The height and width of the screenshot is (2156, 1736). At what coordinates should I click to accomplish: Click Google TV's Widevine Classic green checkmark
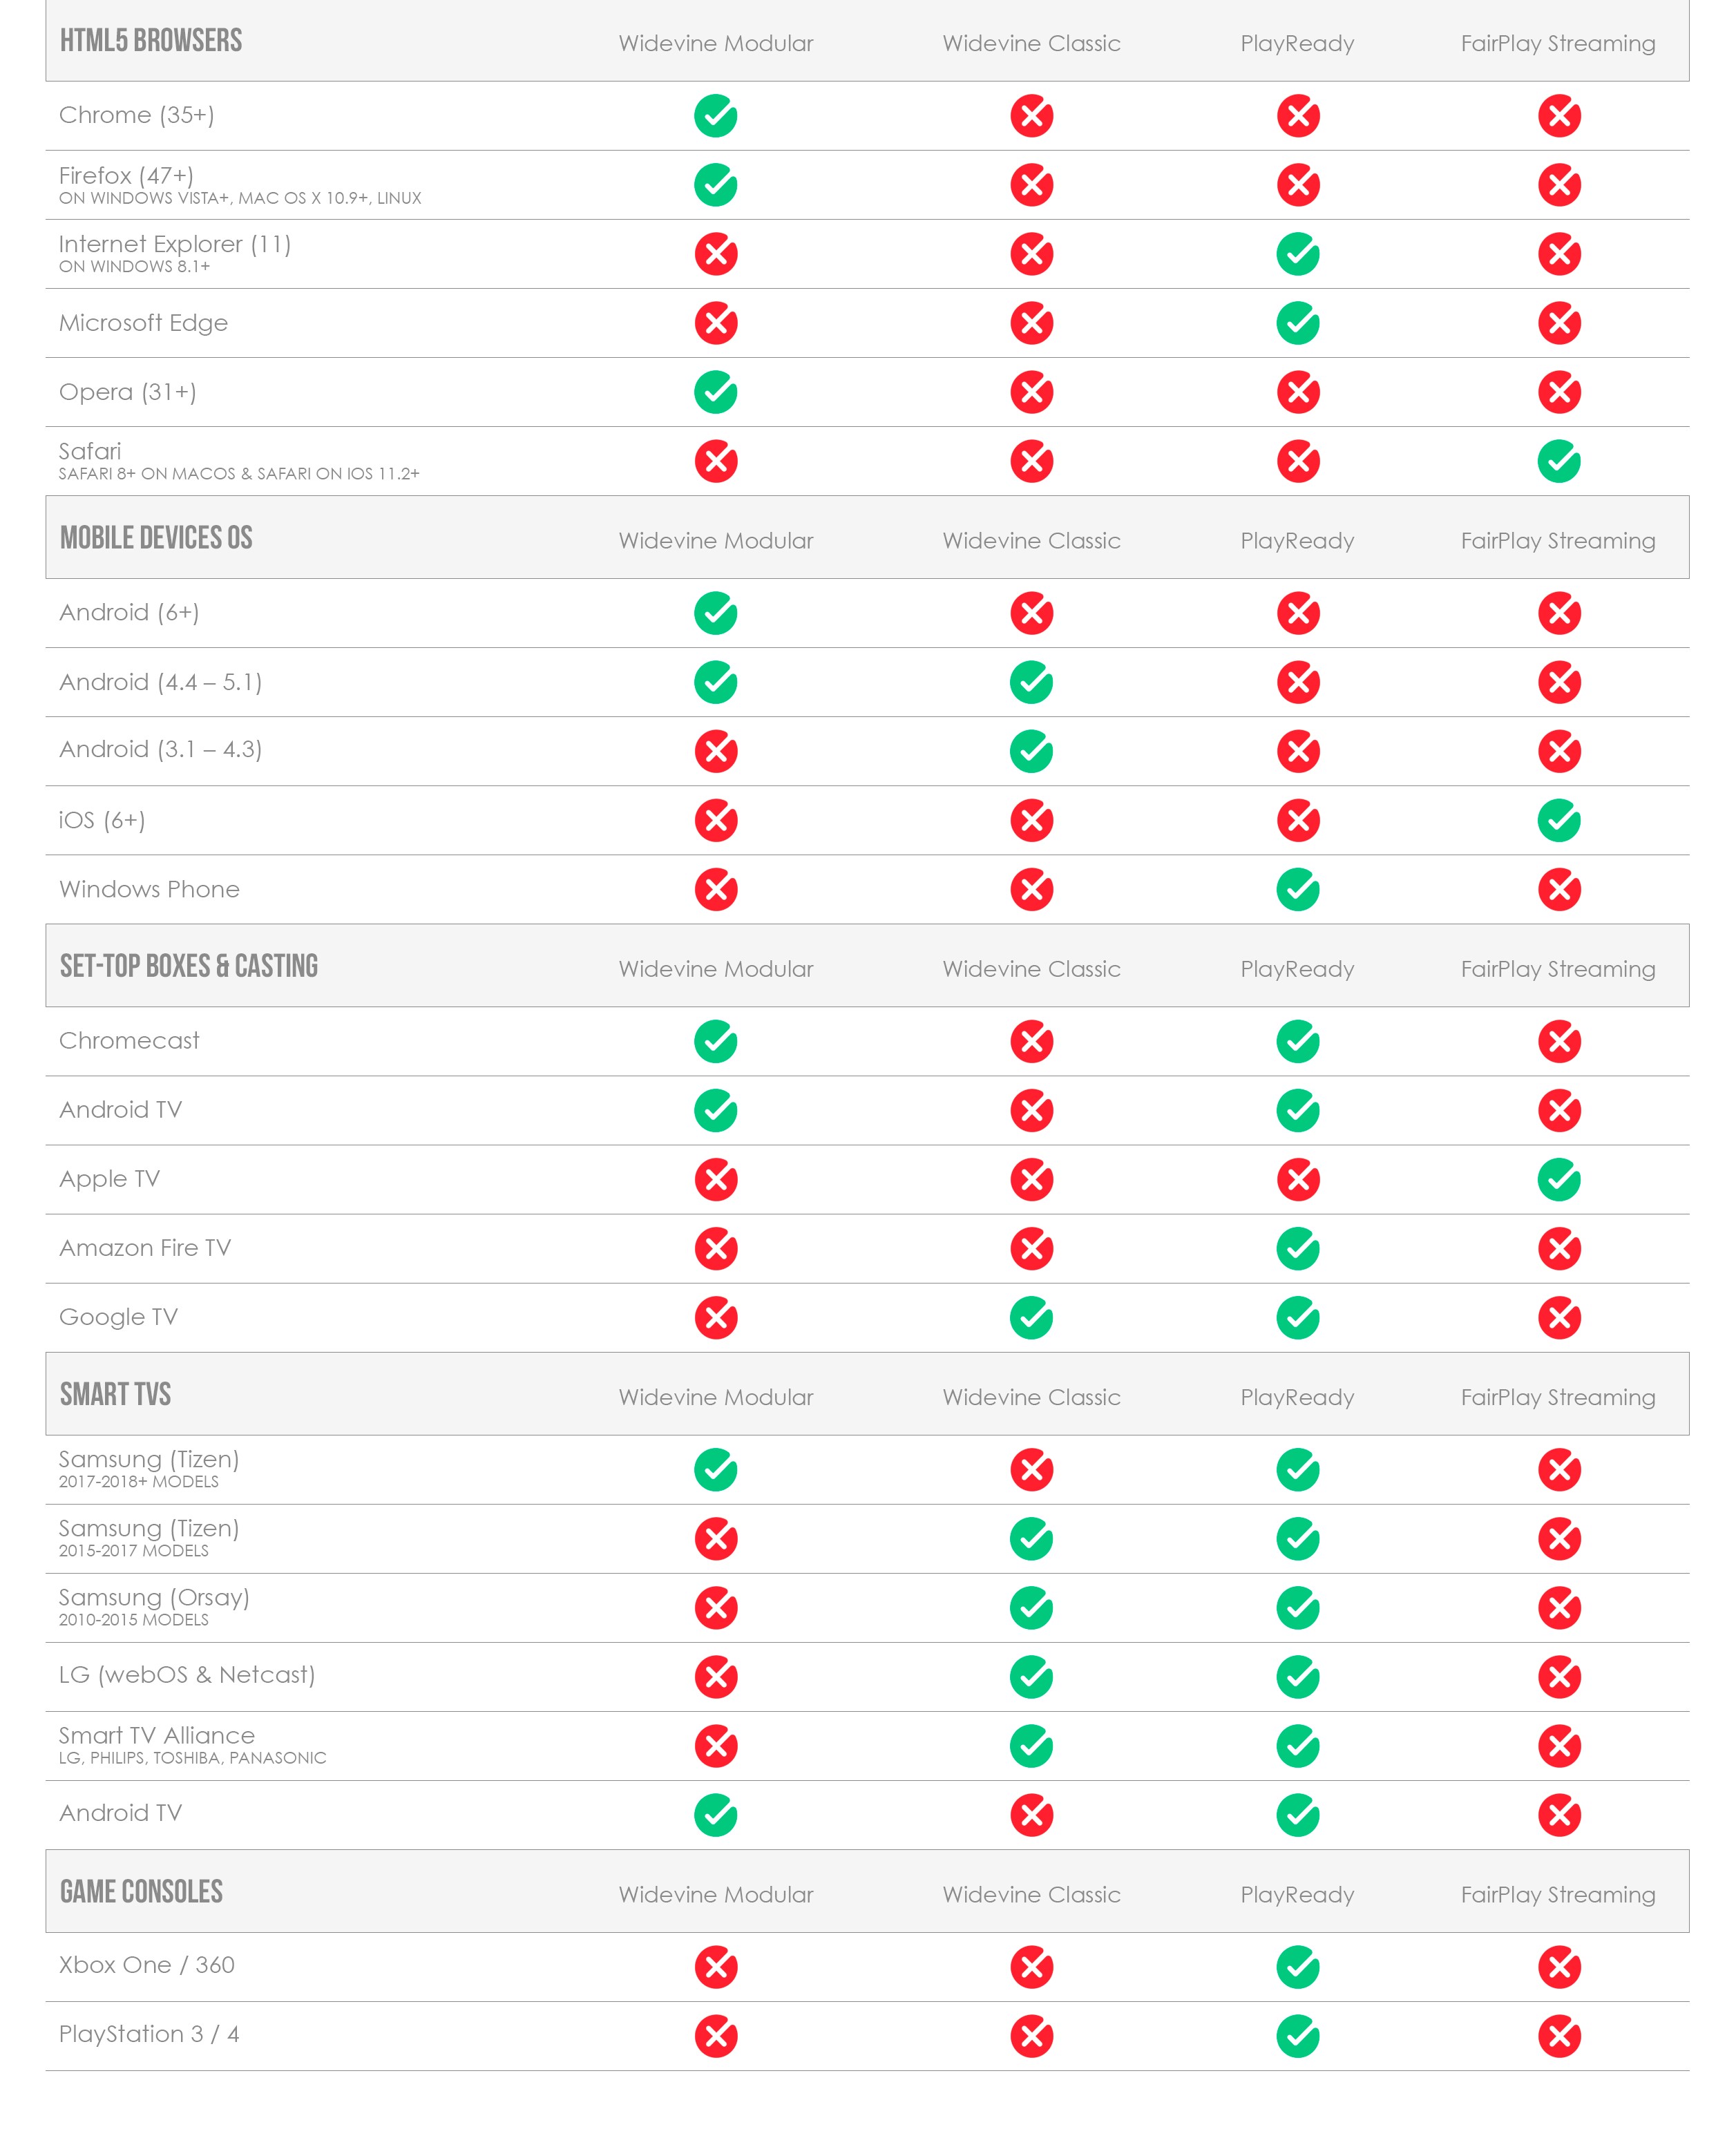(x=1031, y=1317)
